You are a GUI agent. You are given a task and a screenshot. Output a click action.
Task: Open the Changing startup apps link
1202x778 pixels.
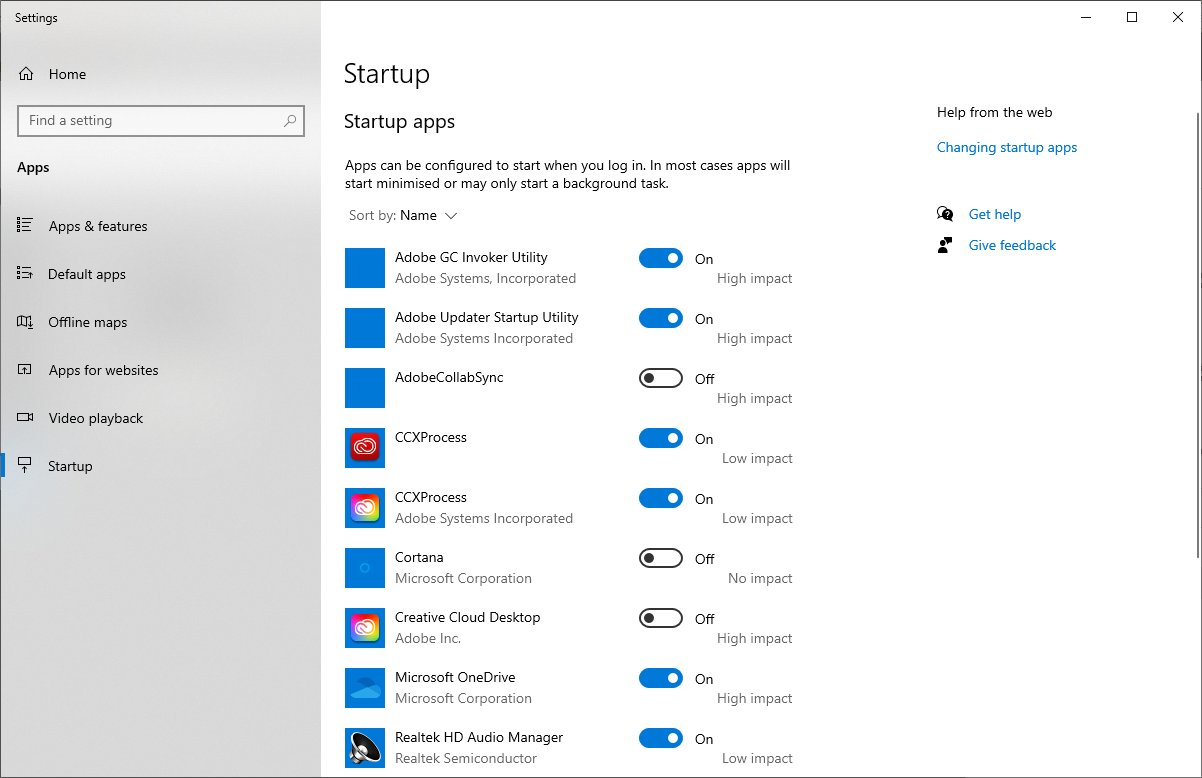click(1006, 147)
